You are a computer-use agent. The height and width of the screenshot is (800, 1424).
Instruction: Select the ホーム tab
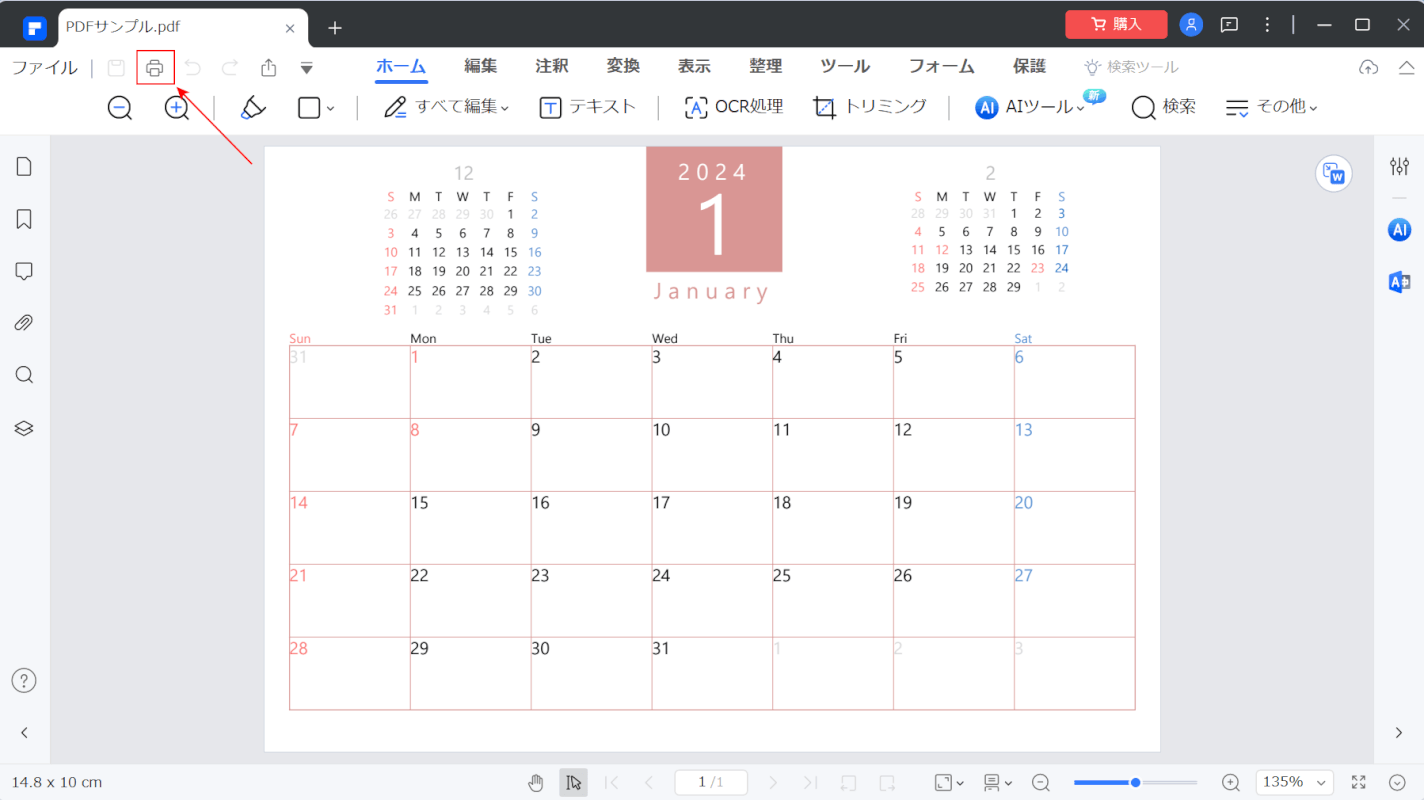(401, 67)
